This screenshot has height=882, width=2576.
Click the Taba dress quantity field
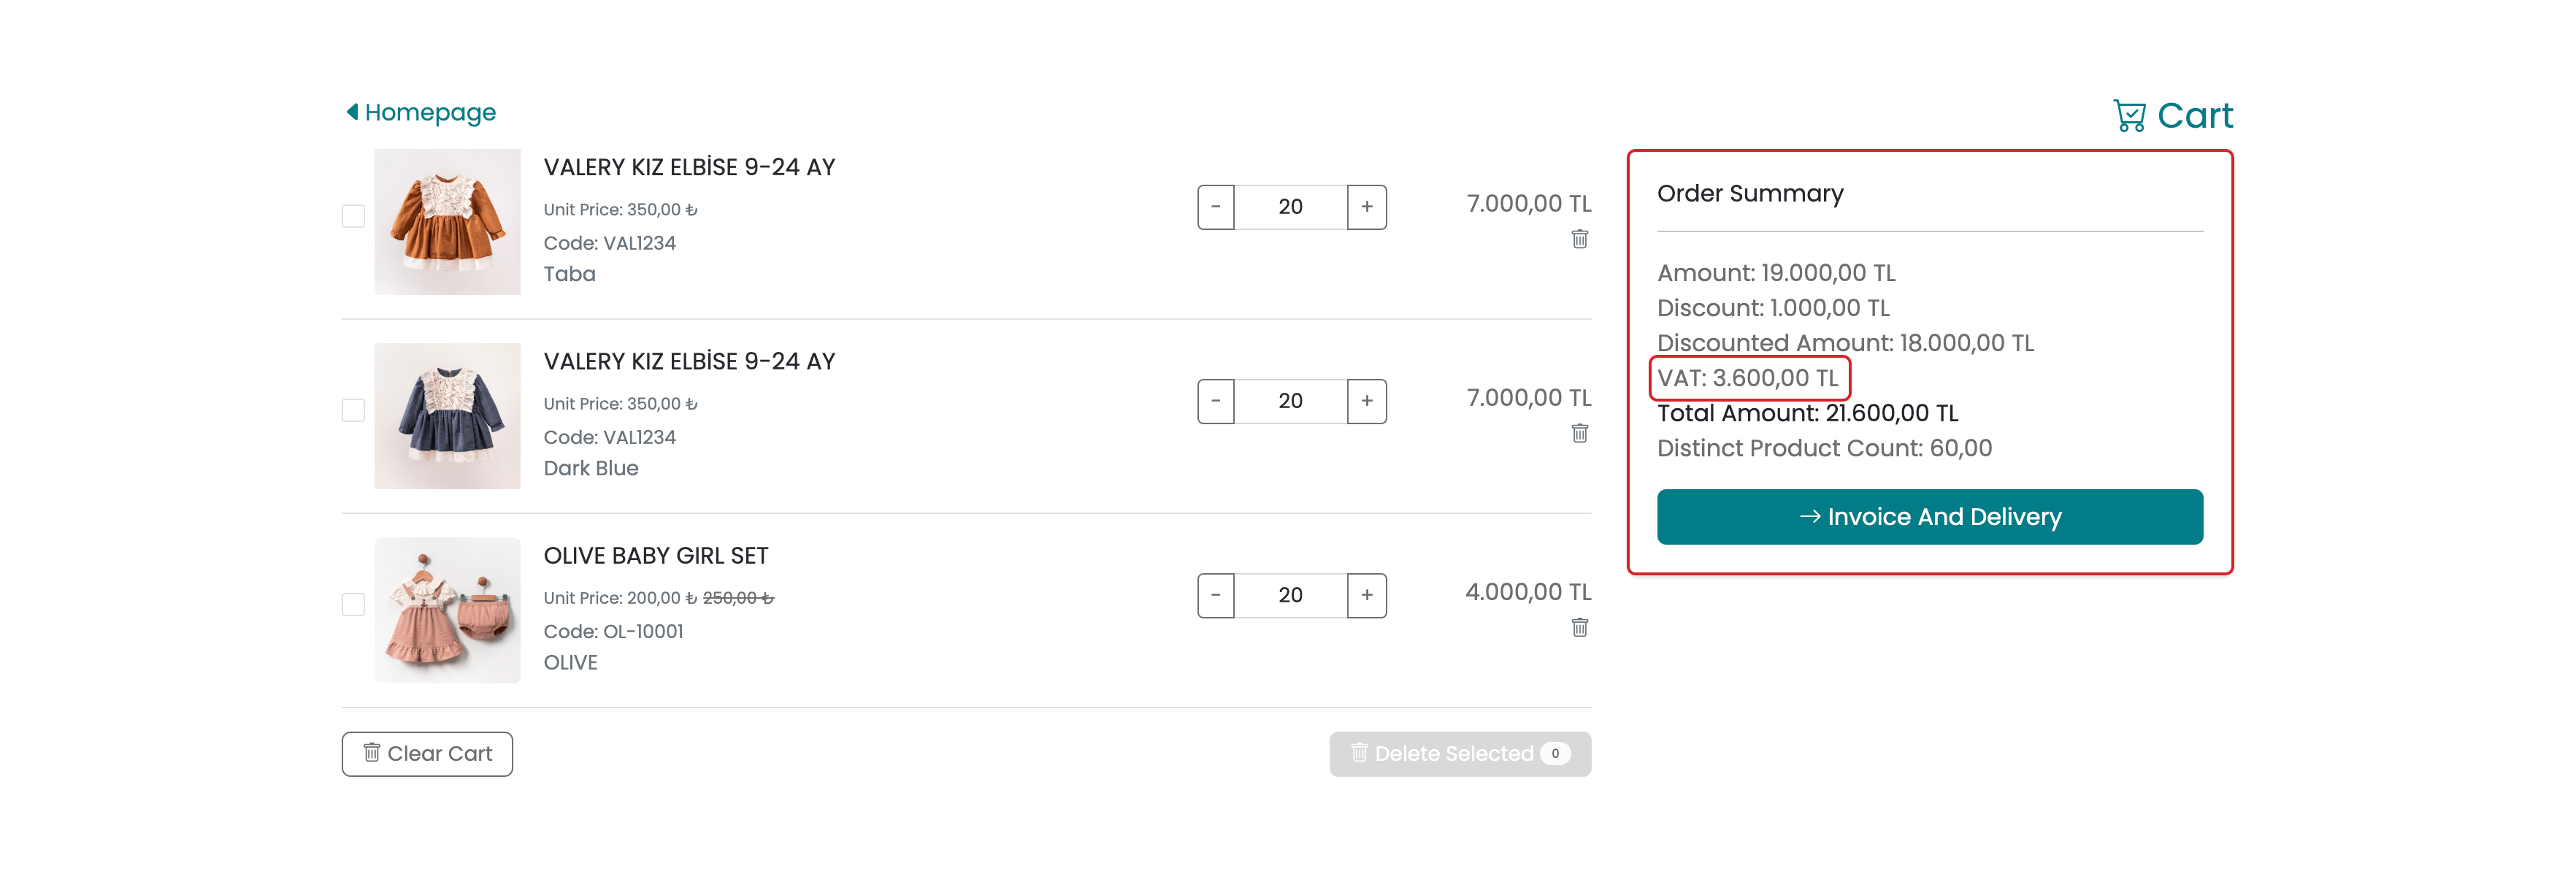[x=1290, y=207]
